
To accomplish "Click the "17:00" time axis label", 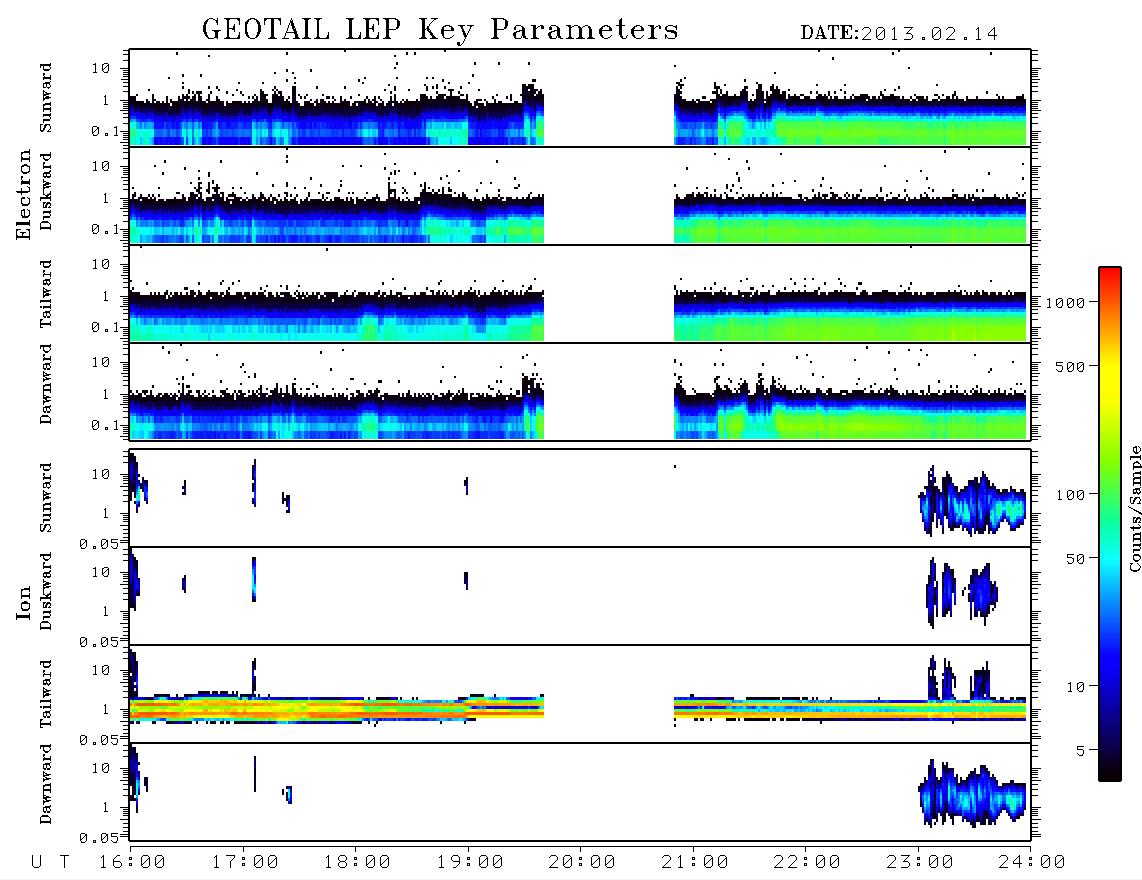I will [x=245, y=863].
